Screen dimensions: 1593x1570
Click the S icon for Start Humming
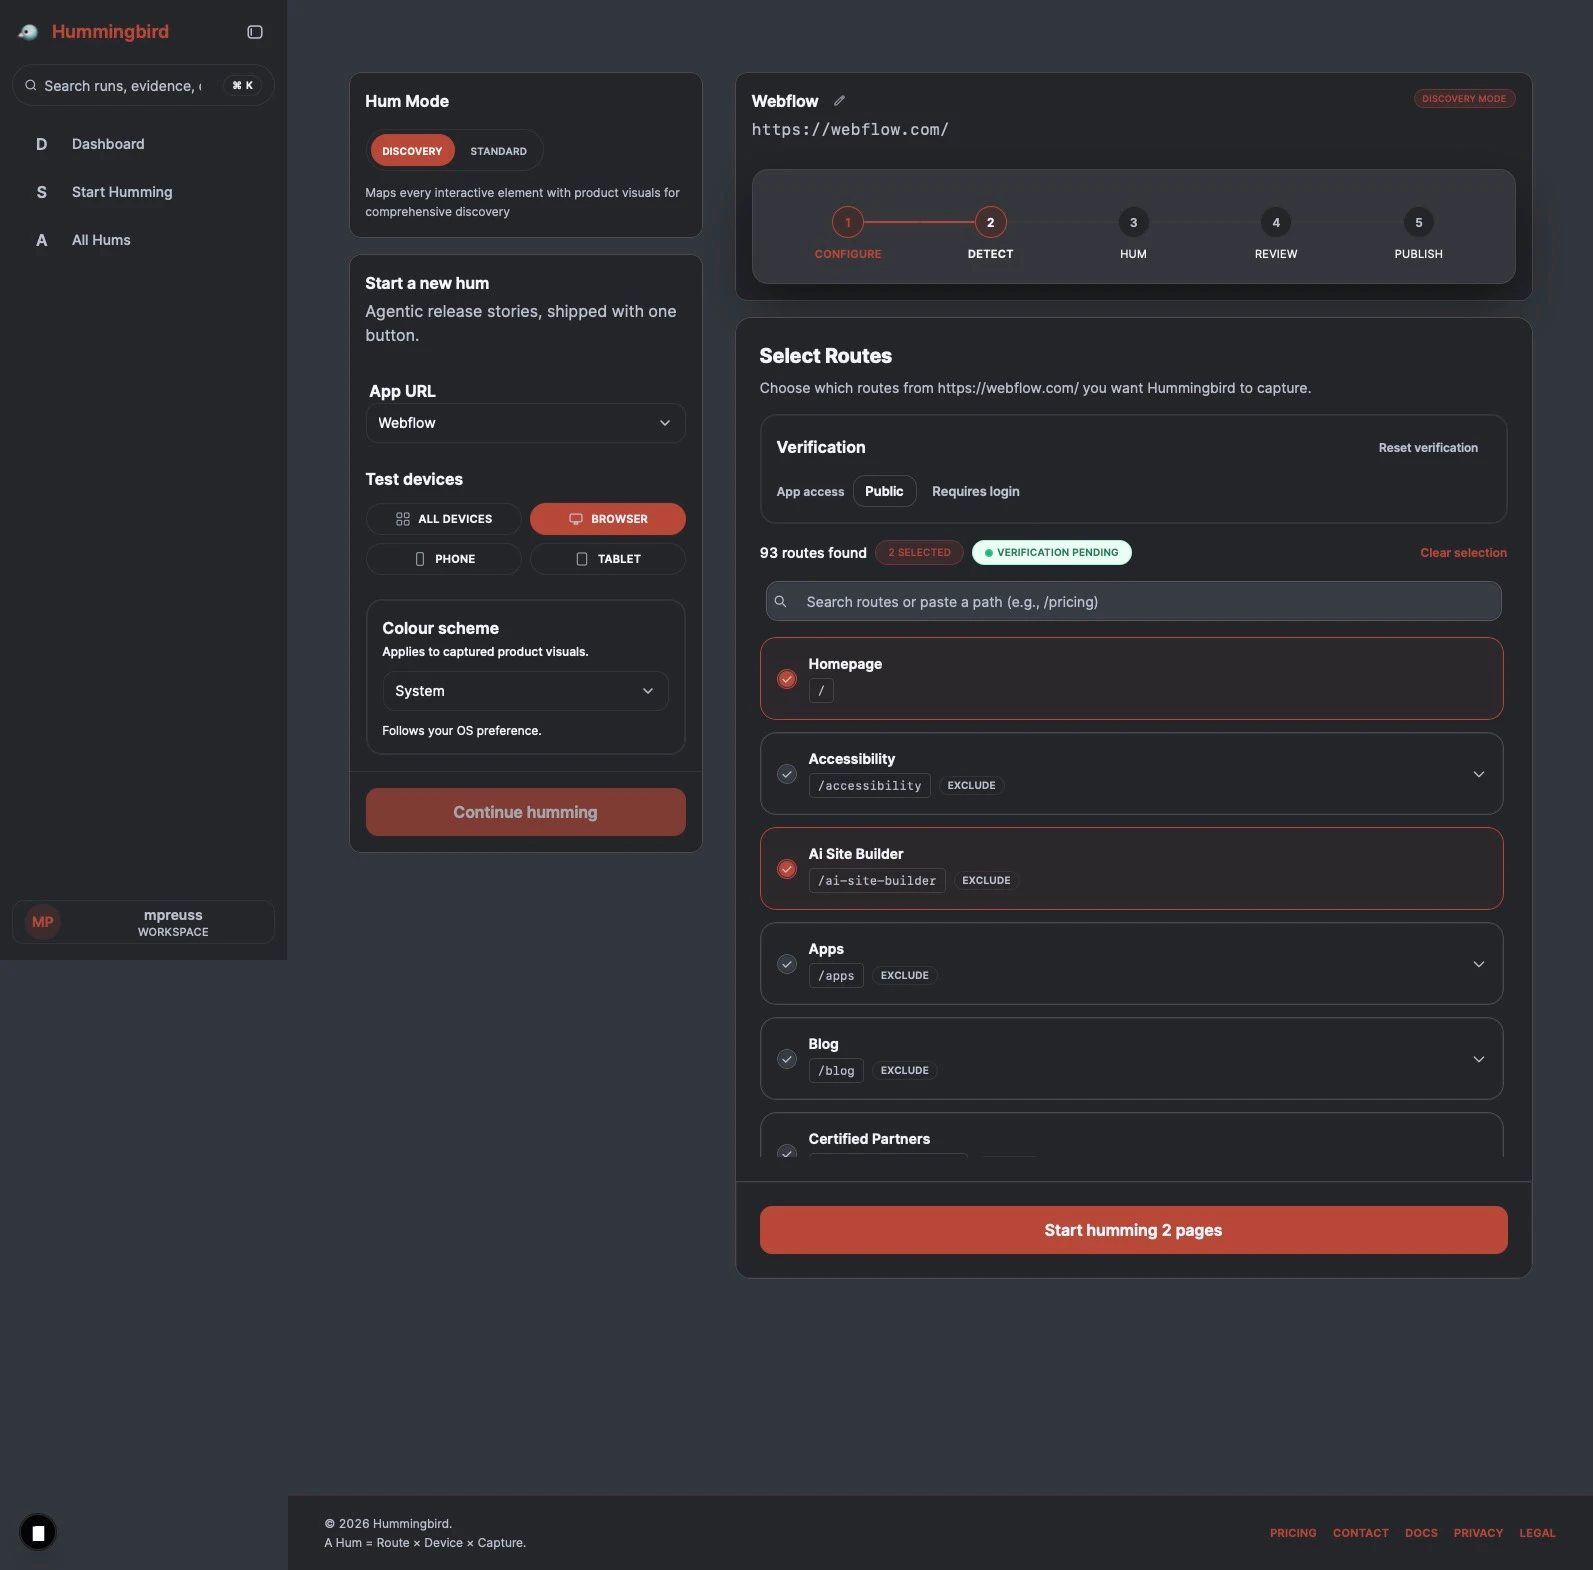coord(41,192)
